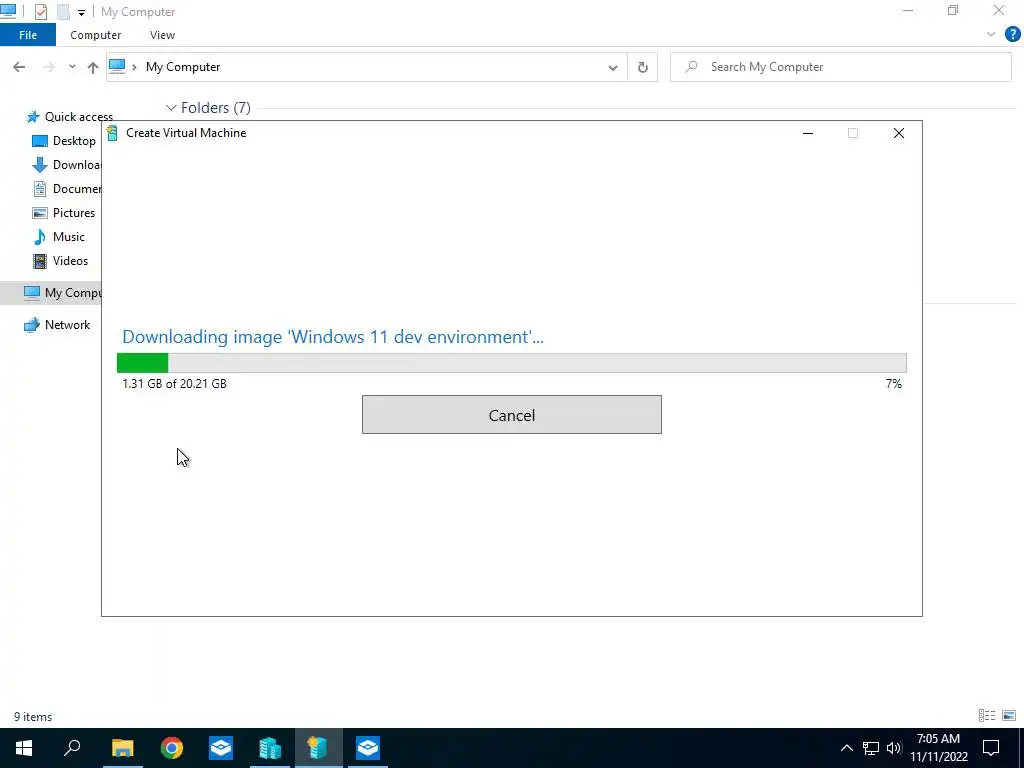
Task: Go back in File Explorer
Action: tap(19, 67)
